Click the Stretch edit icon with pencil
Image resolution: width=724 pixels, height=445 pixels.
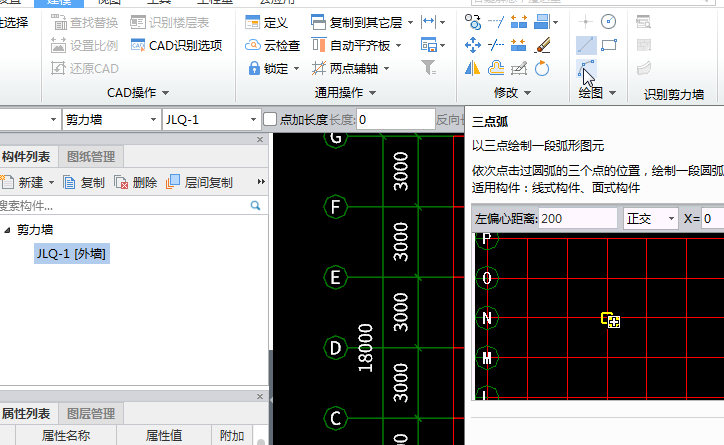pyautogui.click(x=519, y=69)
